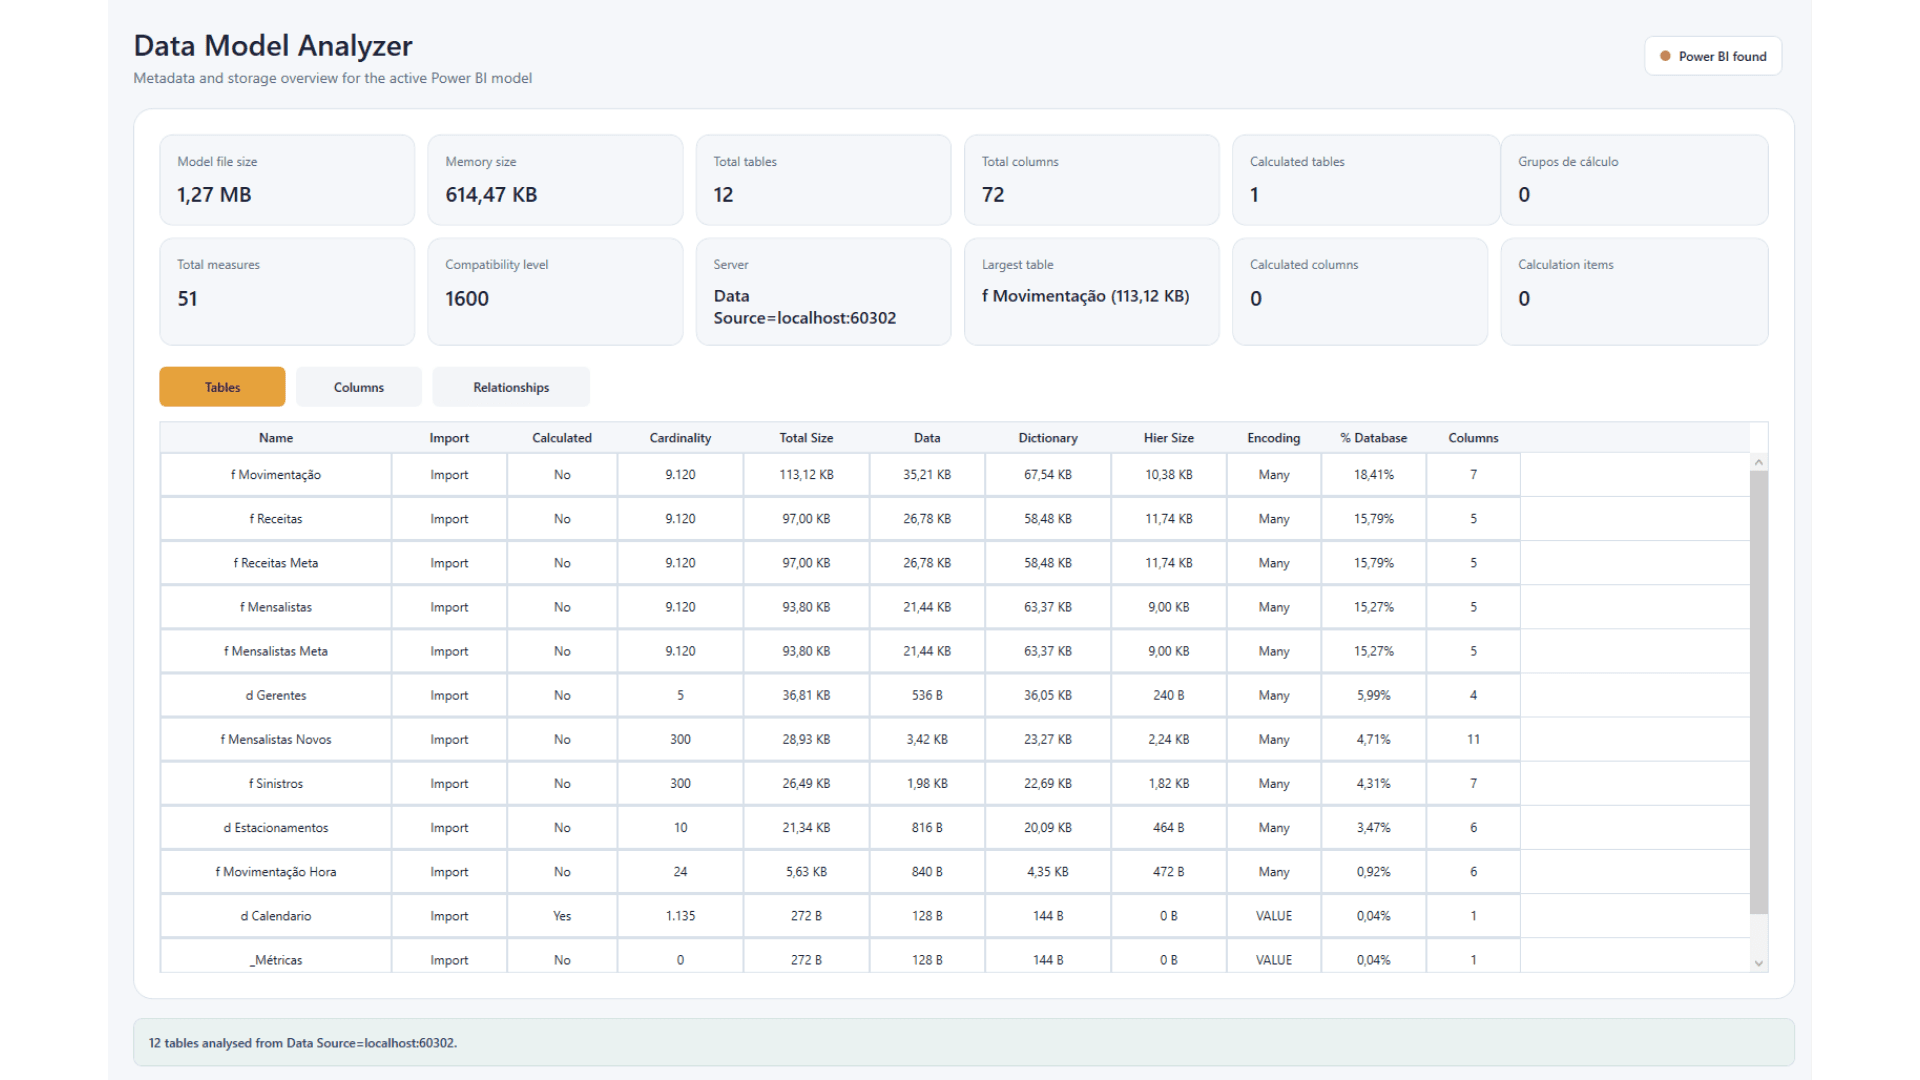The image size is (1920, 1080).
Task: Select the f Mensalistas row name
Action: click(x=276, y=607)
